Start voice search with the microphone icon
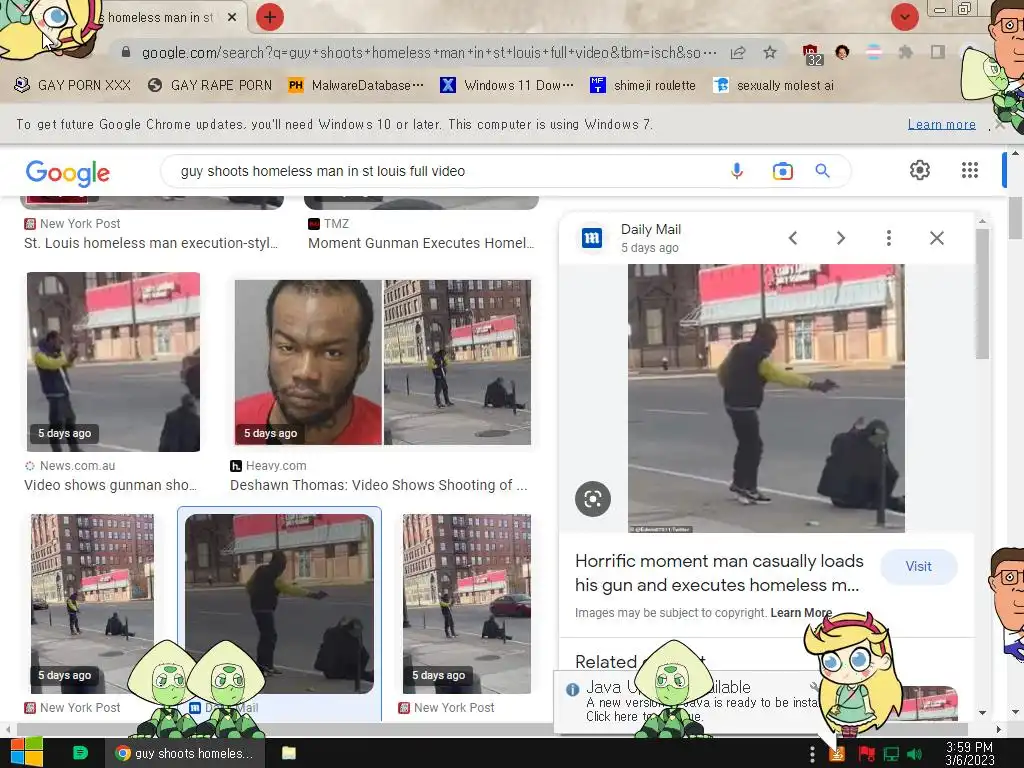The height and width of the screenshot is (768, 1024). [737, 171]
